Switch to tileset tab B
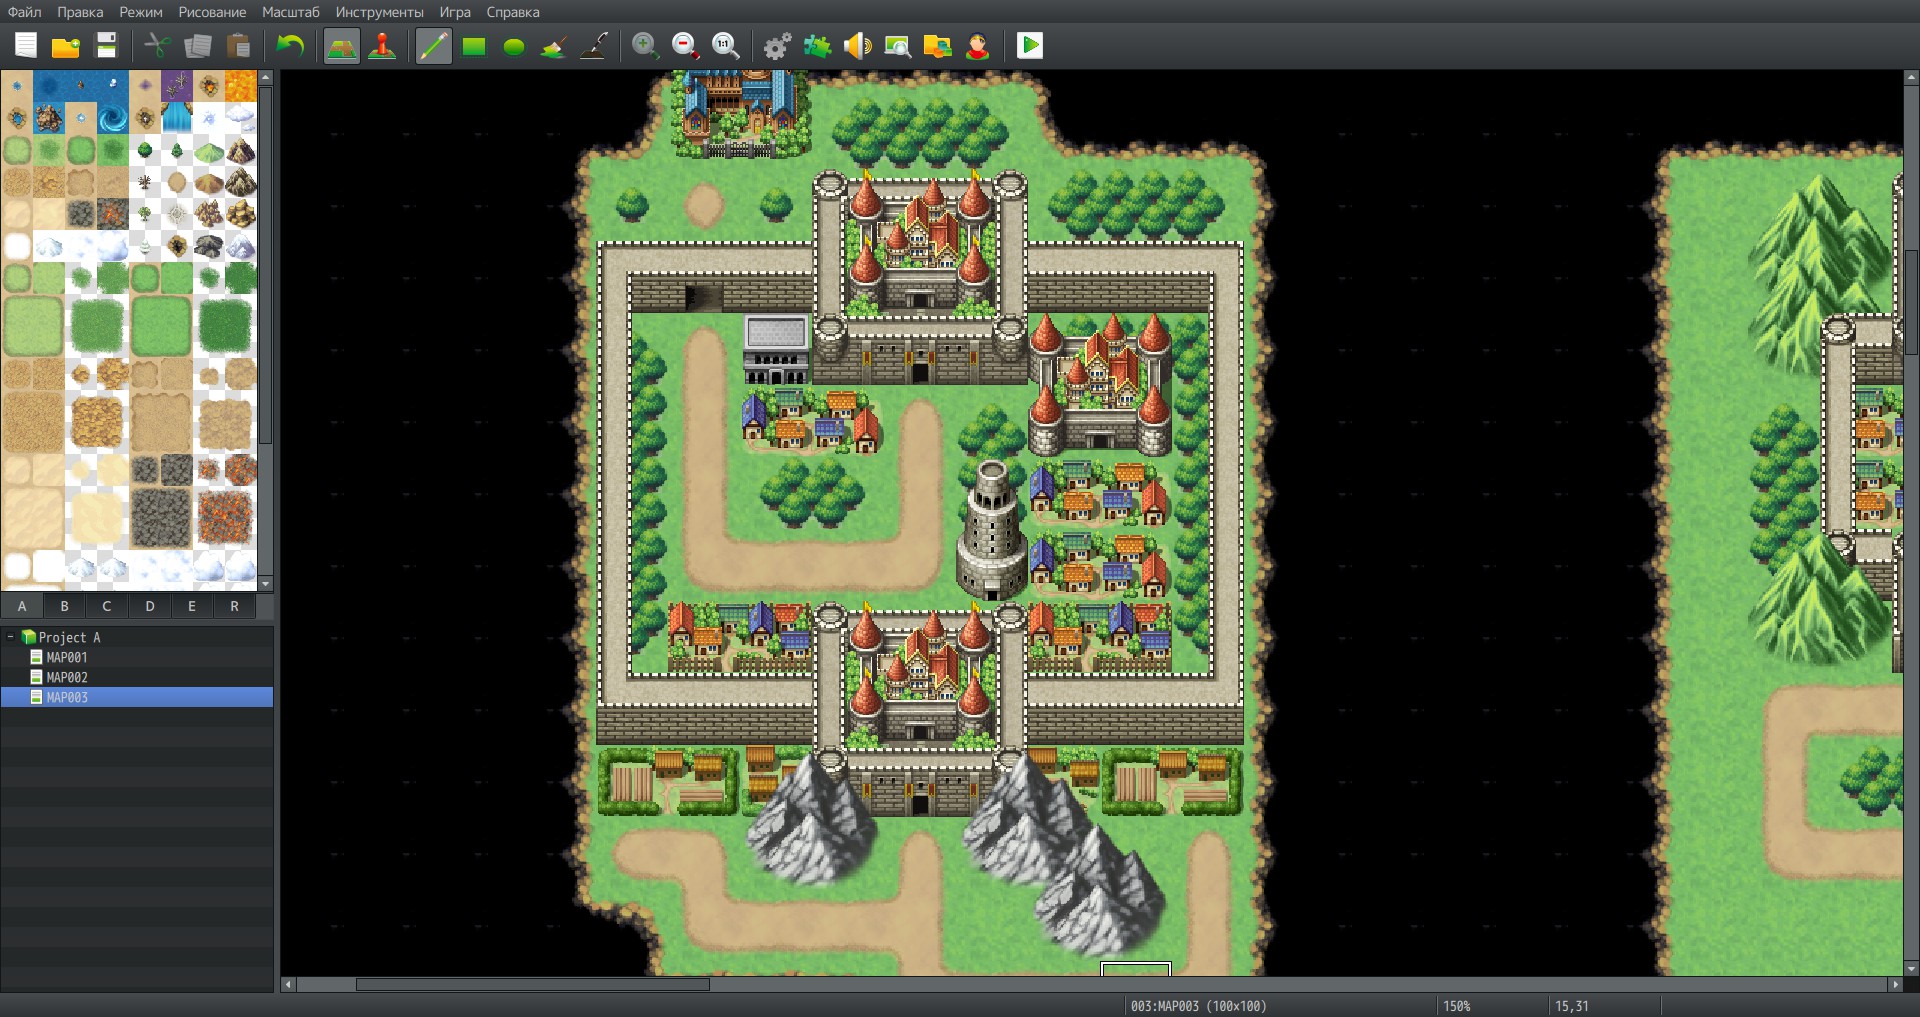This screenshot has height=1017, width=1920. pyautogui.click(x=64, y=606)
